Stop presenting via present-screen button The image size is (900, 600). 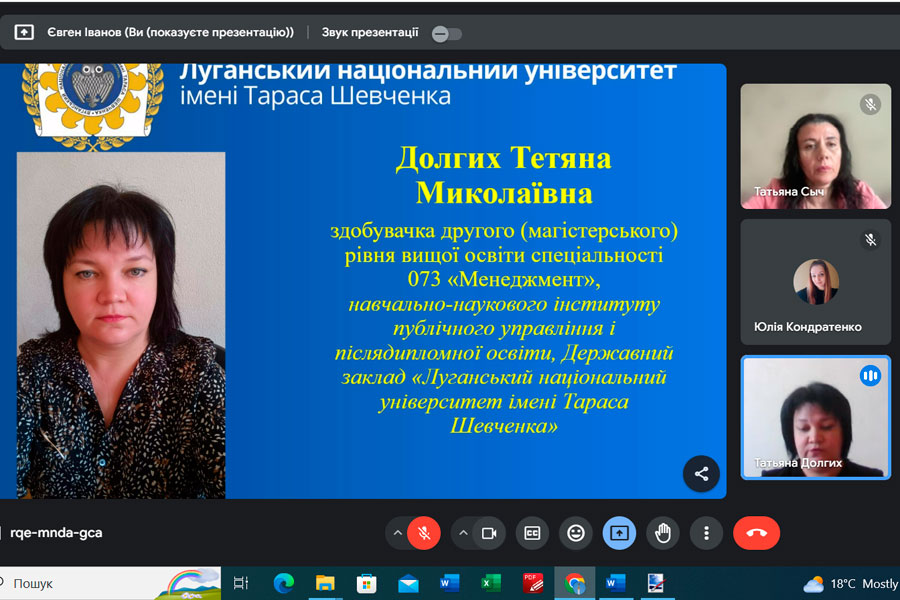point(619,533)
